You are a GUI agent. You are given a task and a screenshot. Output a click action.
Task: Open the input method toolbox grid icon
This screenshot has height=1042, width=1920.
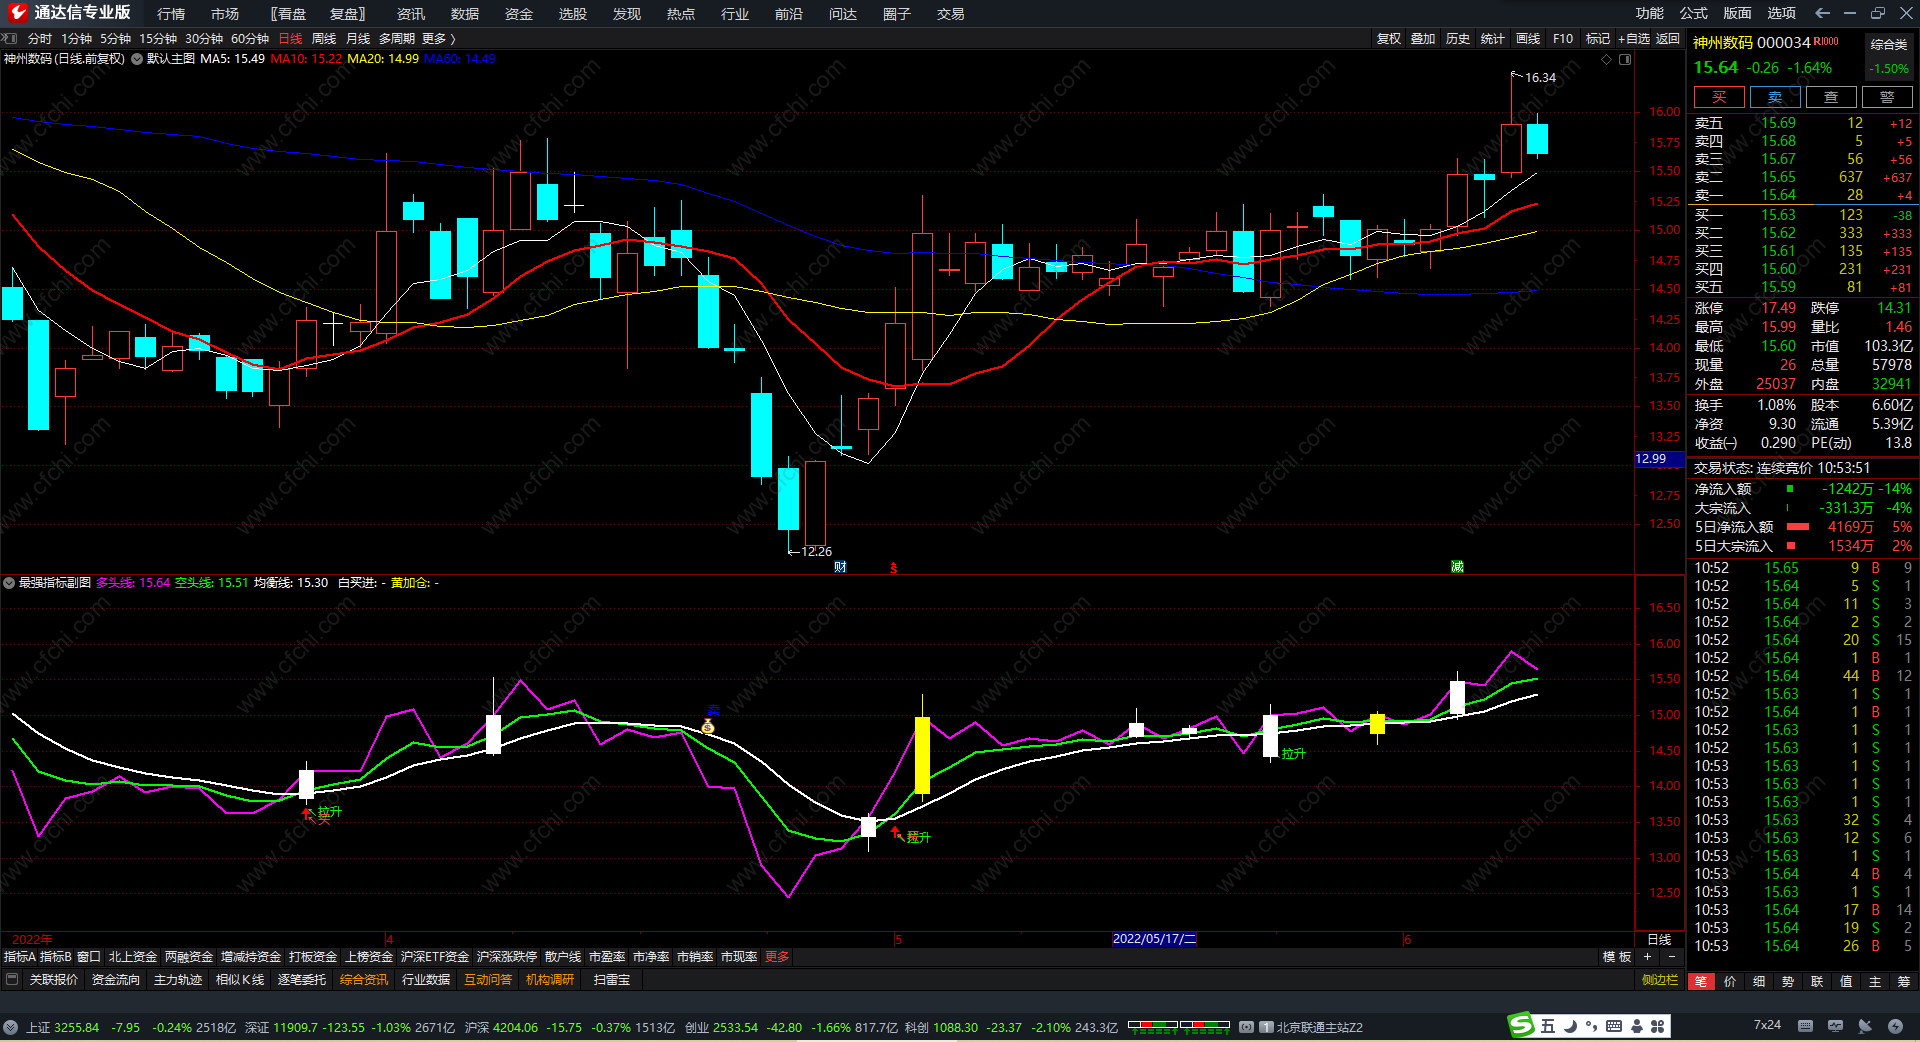[1658, 1026]
